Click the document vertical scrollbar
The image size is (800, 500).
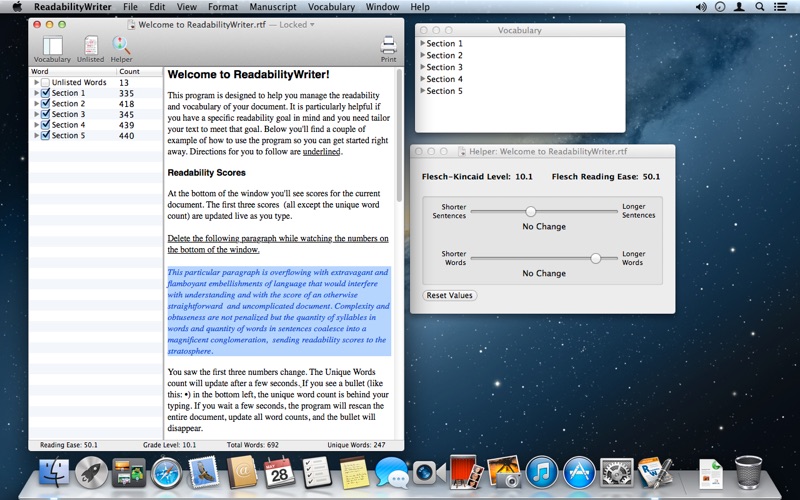tap(399, 135)
